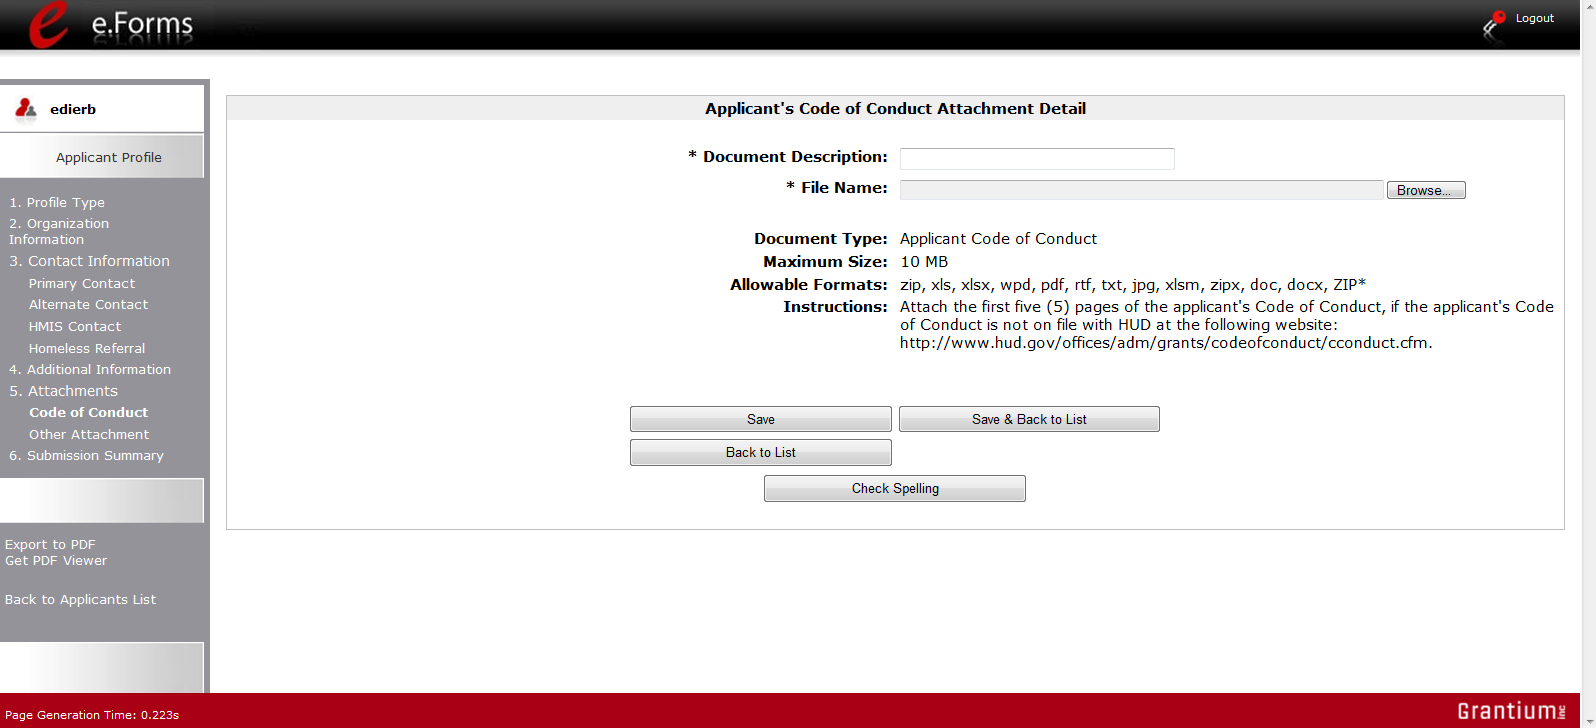Image resolution: width=1596 pixels, height=728 pixels.
Task: Click Save & Back to List button
Action: 1029,419
